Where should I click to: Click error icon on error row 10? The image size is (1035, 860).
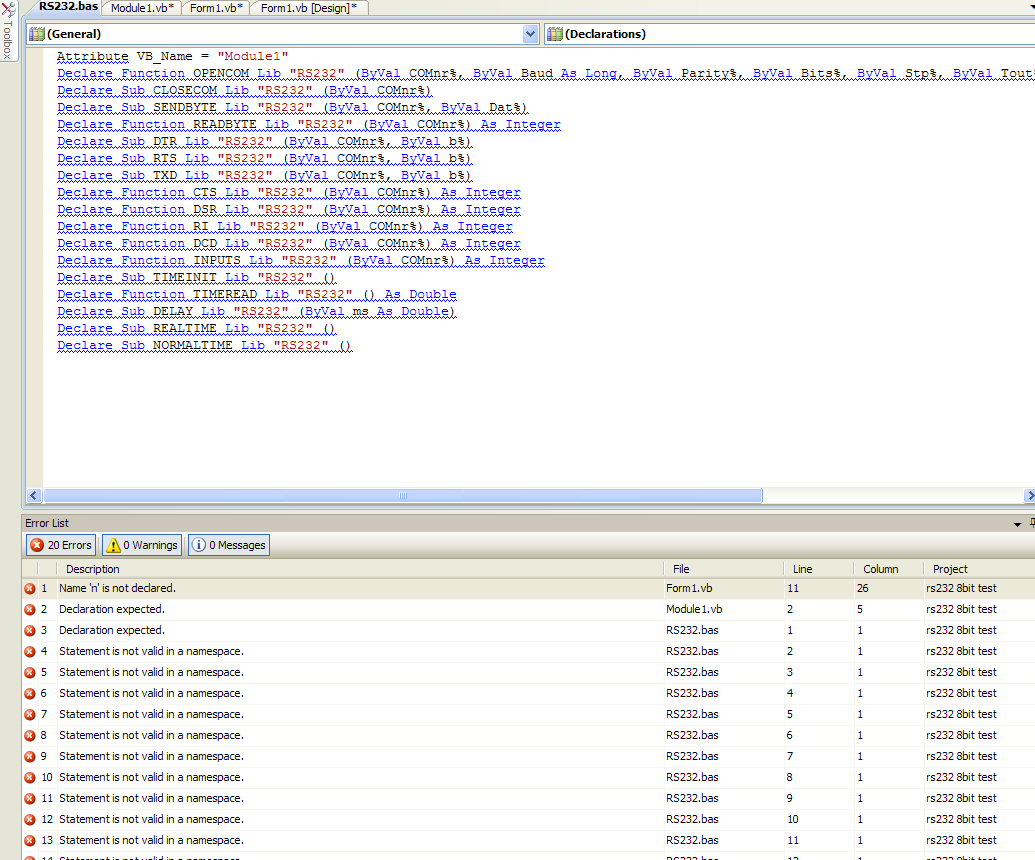30,778
